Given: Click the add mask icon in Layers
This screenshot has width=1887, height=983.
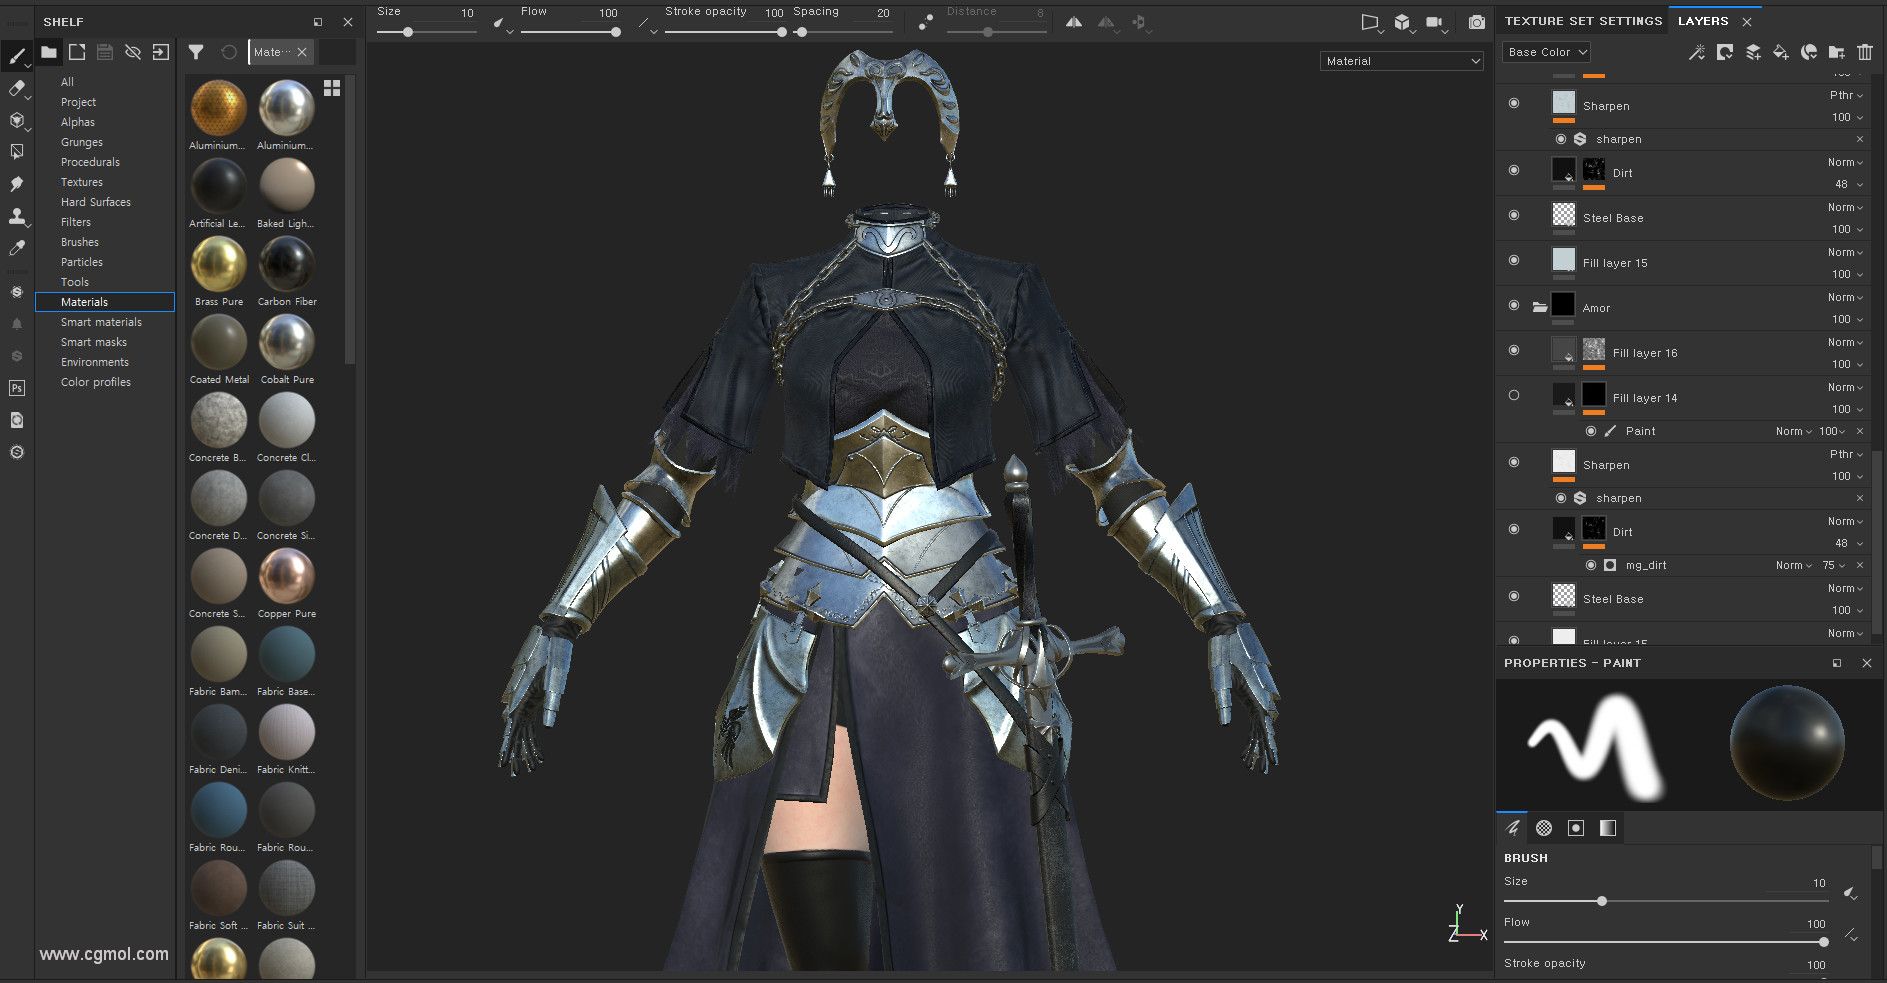Looking at the screenshot, I should pyautogui.click(x=1725, y=52).
